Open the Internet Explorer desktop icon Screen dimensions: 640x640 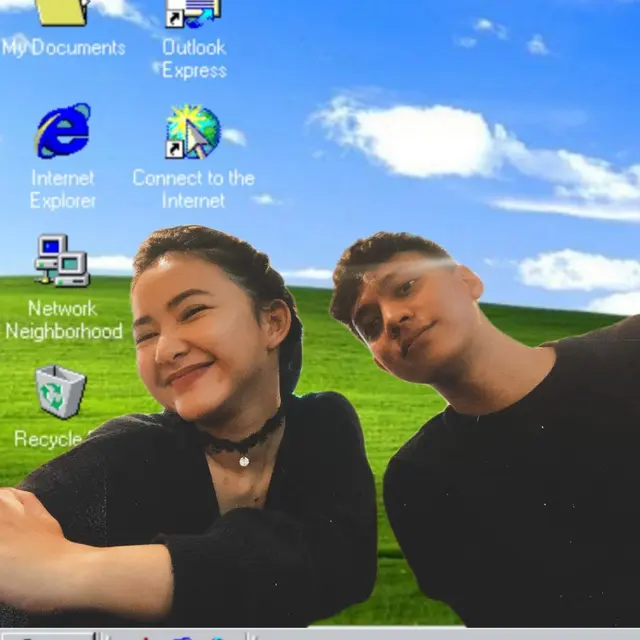[64, 131]
